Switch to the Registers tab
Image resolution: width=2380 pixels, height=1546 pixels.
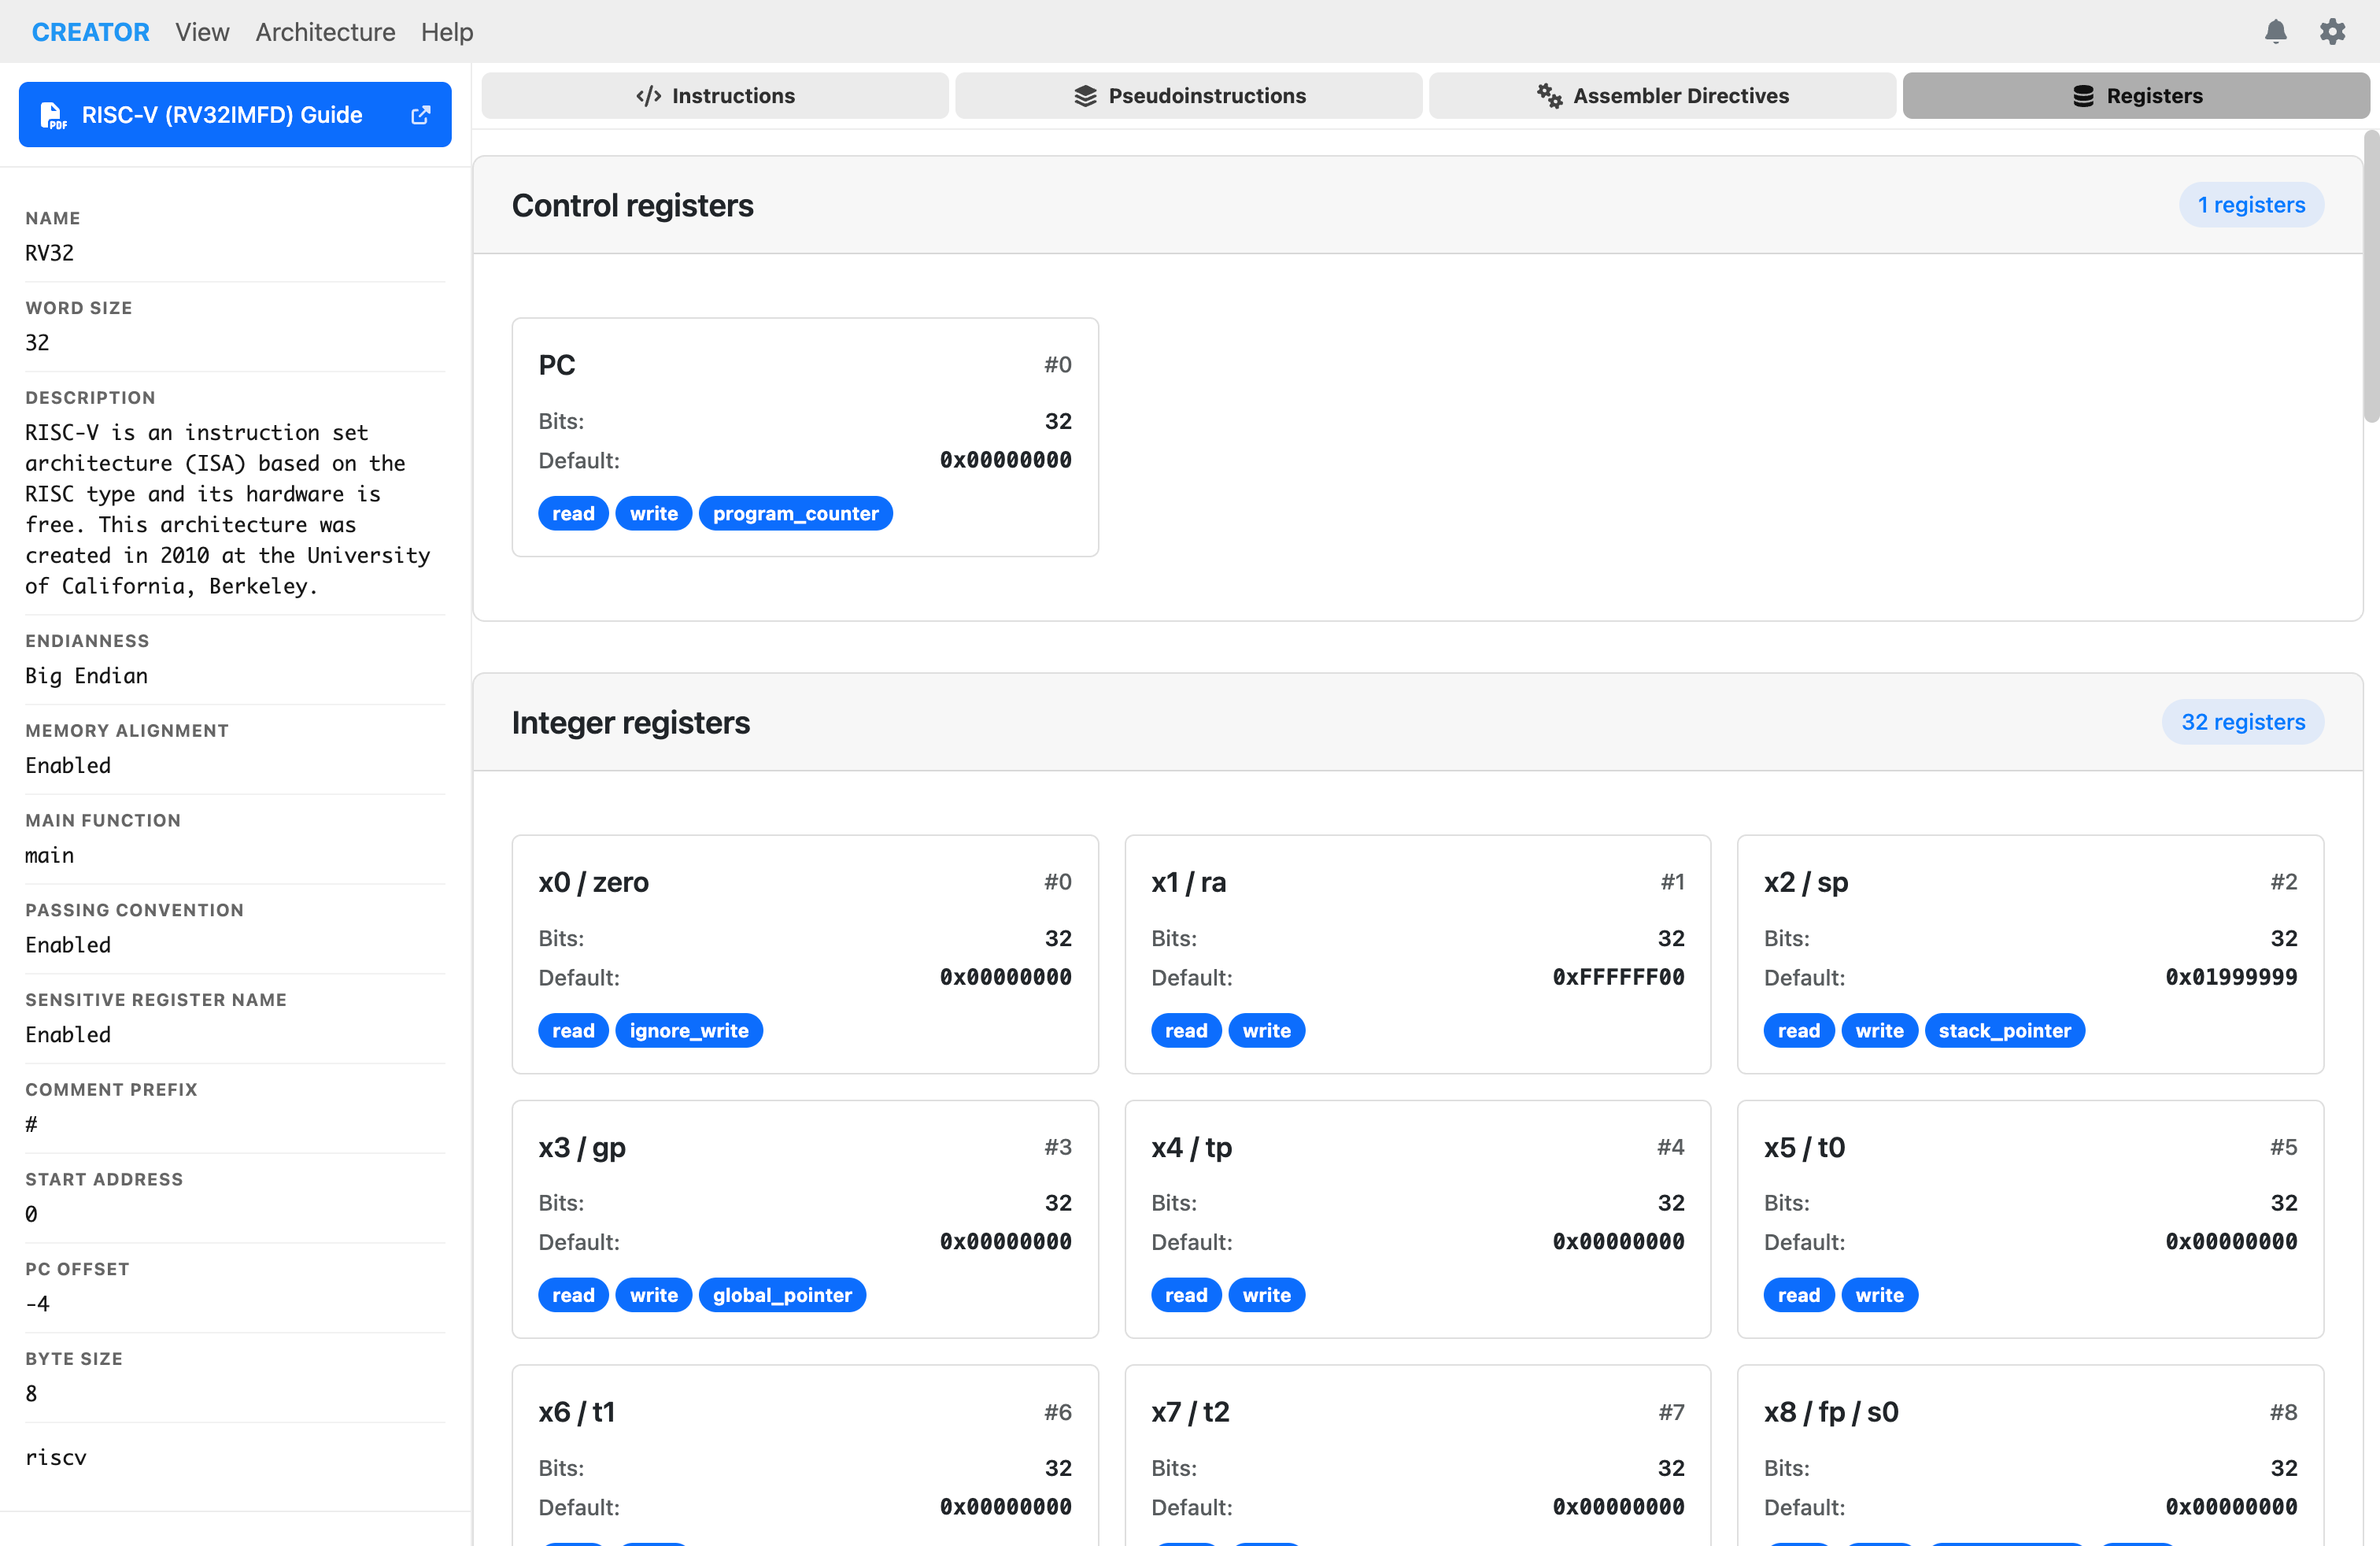click(2136, 95)
